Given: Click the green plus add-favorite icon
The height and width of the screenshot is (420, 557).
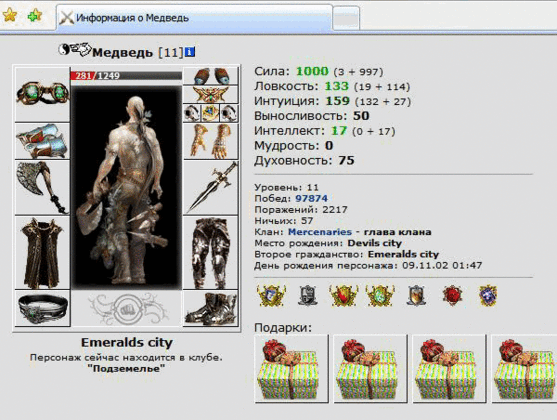Looking at the screenshot, I should [34, 16].
